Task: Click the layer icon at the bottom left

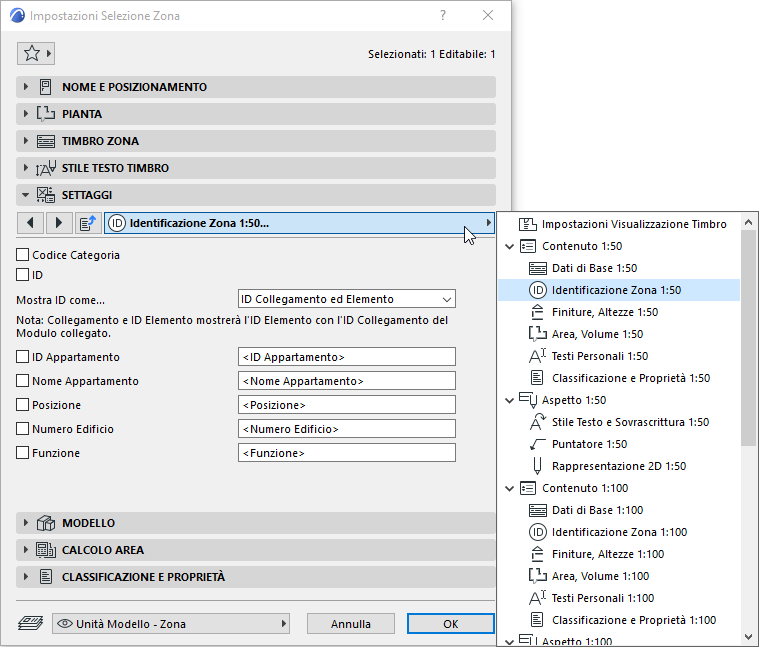Action: 30,623
